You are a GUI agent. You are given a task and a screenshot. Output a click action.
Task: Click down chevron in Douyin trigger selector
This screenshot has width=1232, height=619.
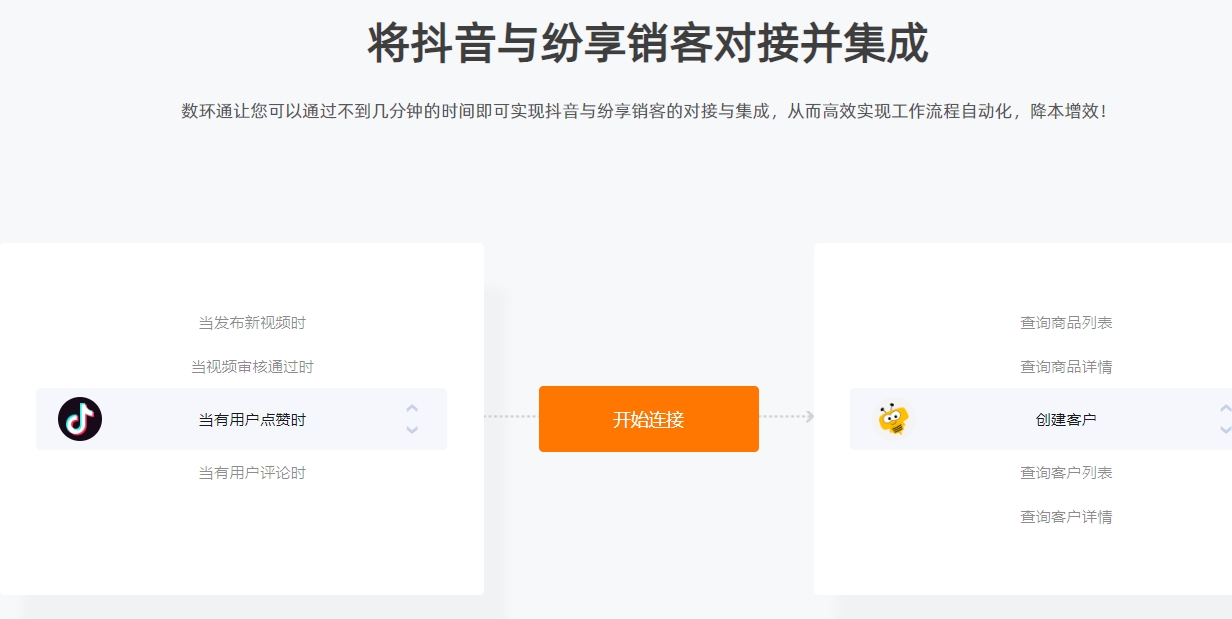coord(412,430)
